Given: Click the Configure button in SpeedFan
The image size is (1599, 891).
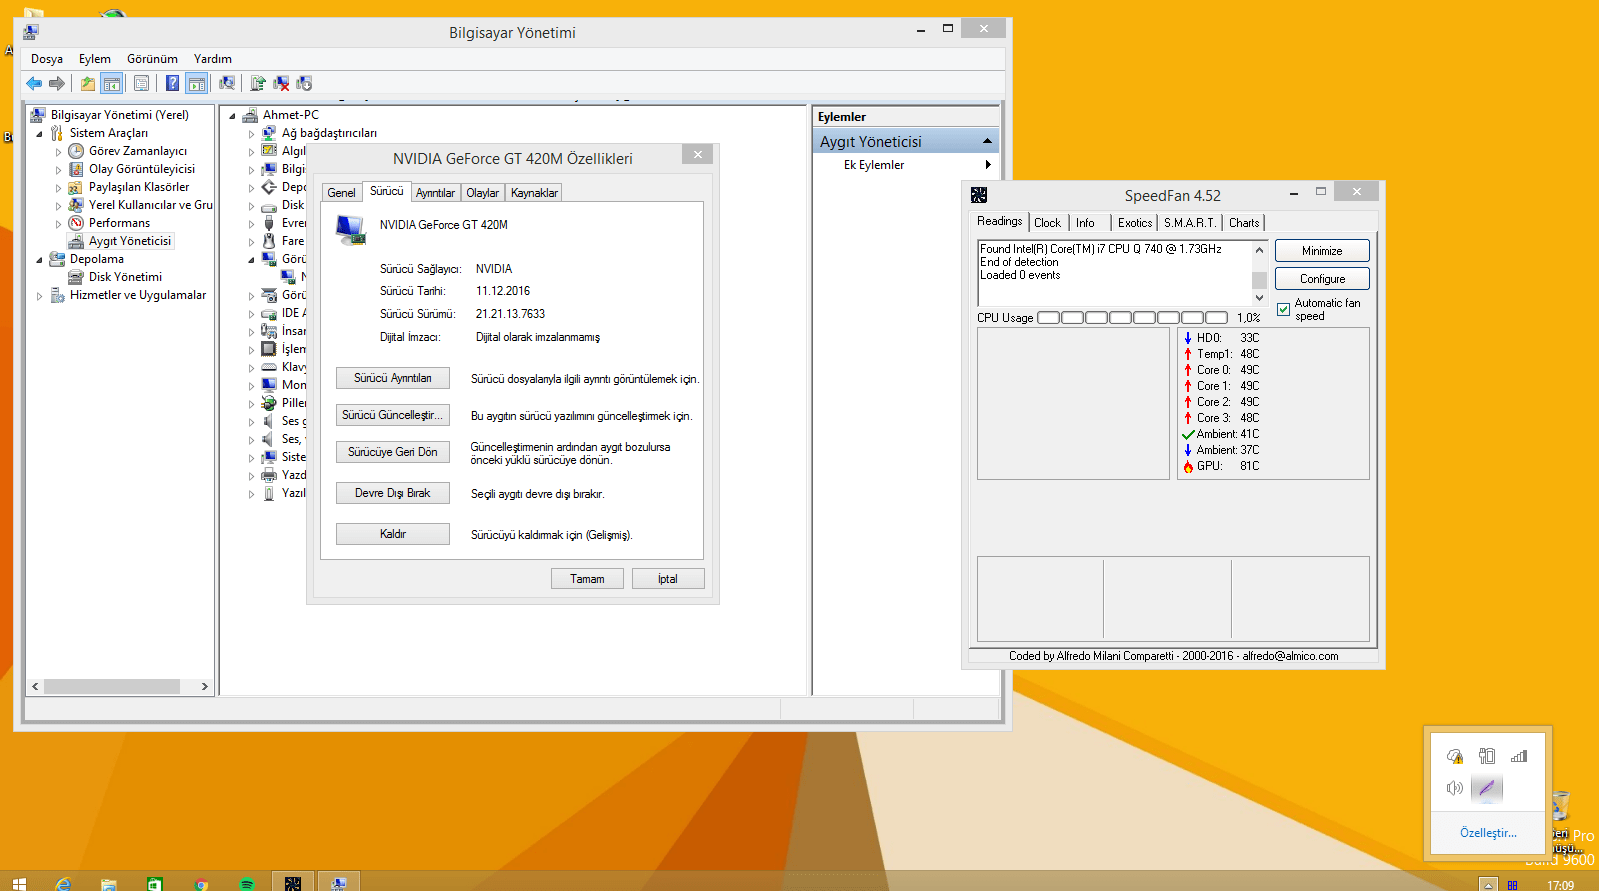Looking at the screenshot, I should tap(1322, 279).
